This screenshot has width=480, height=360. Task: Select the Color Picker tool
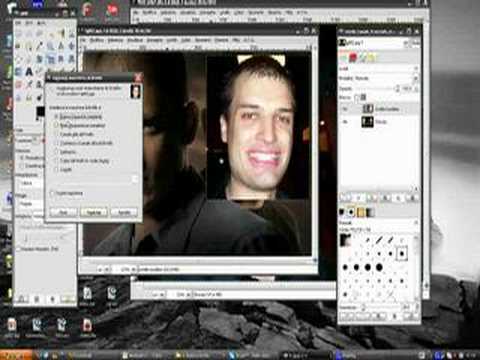click(39, 45)
